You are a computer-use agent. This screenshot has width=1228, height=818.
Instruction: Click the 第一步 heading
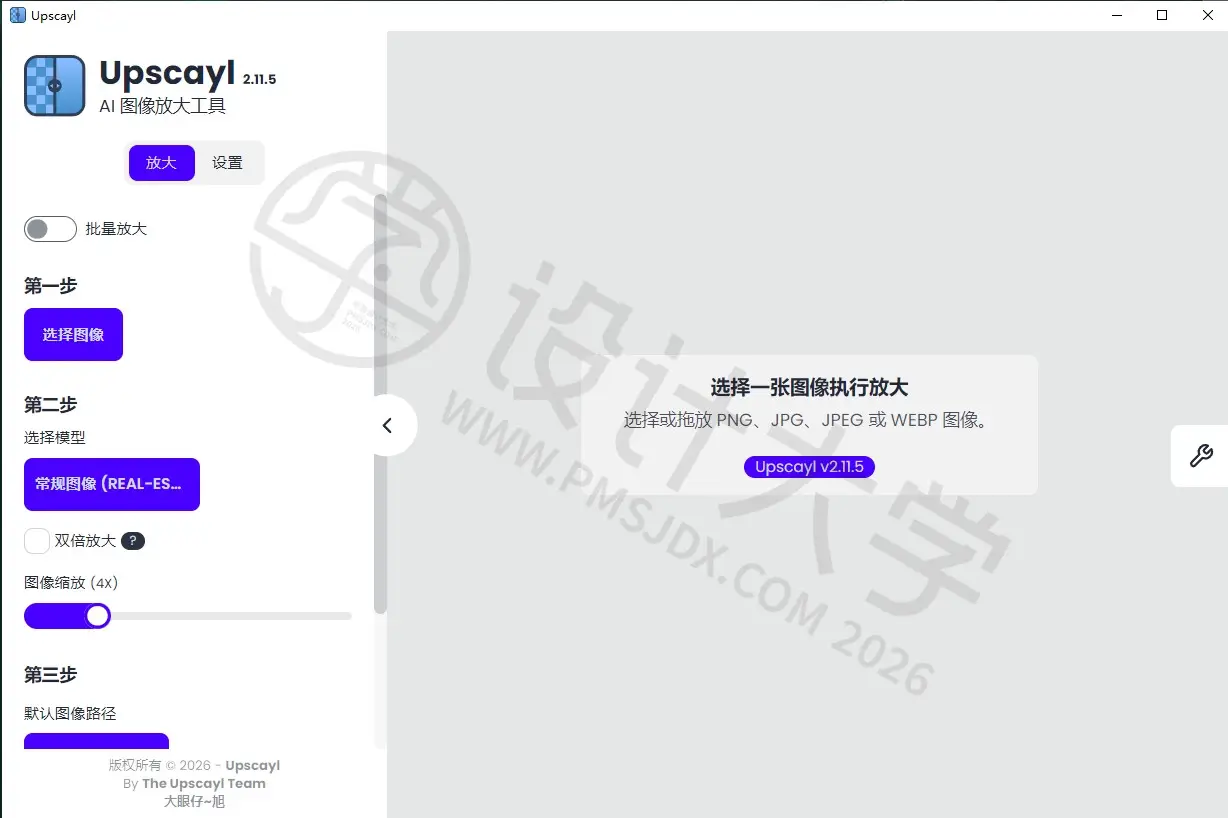[x=50, y=286]
